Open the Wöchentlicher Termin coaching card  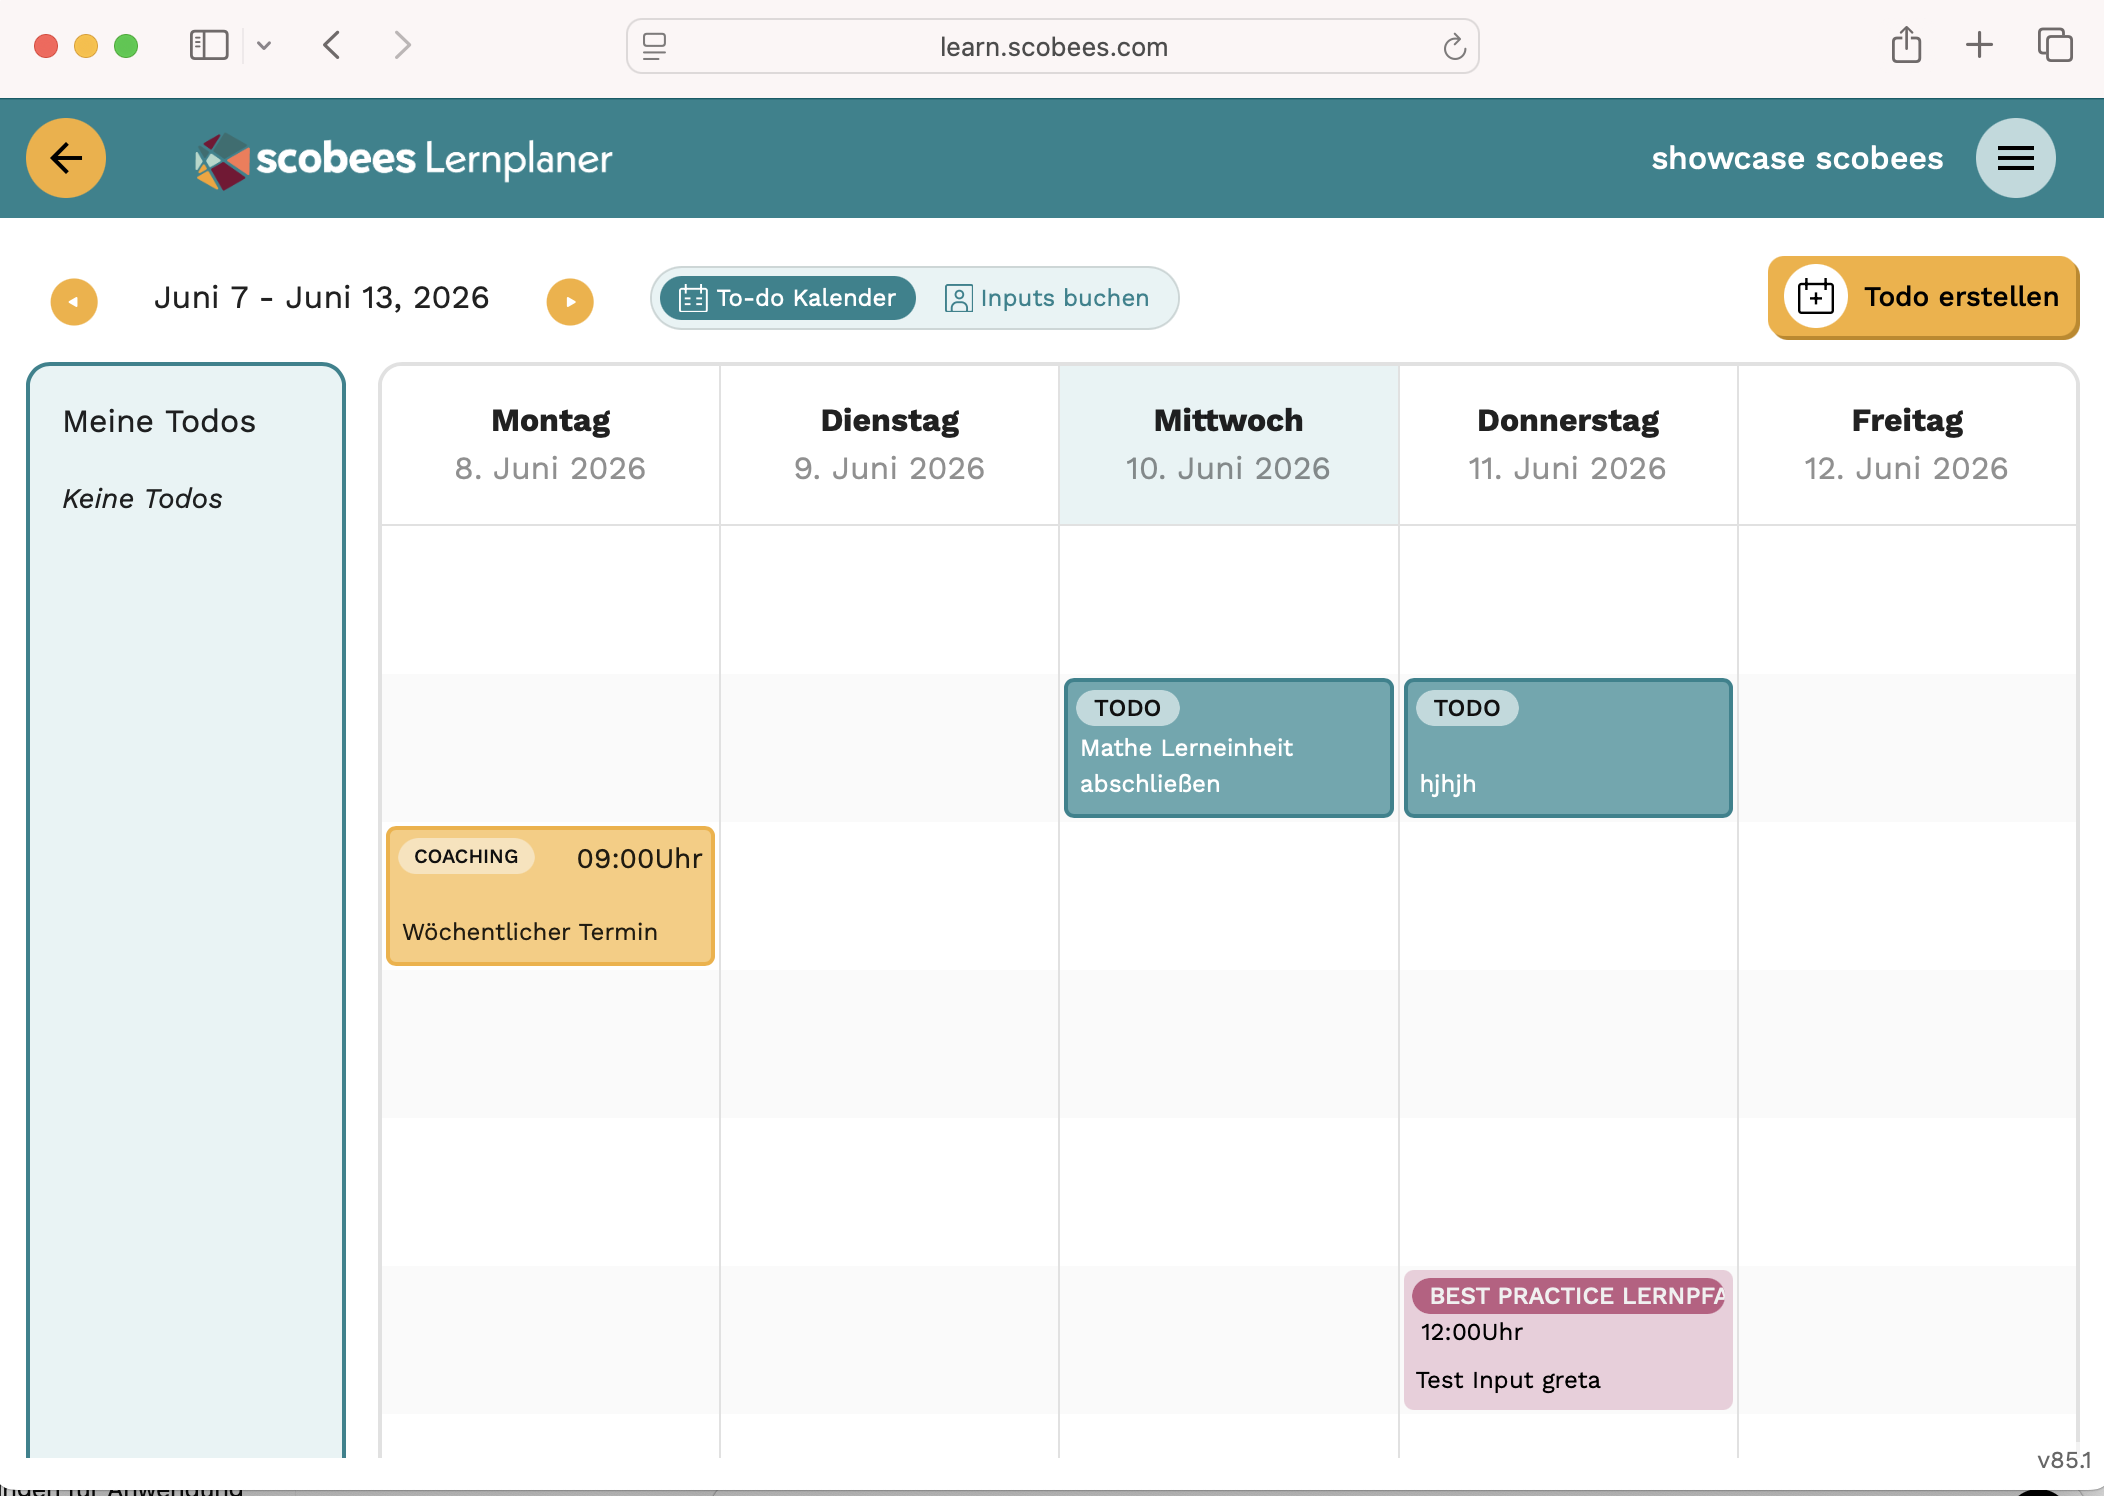550,896
